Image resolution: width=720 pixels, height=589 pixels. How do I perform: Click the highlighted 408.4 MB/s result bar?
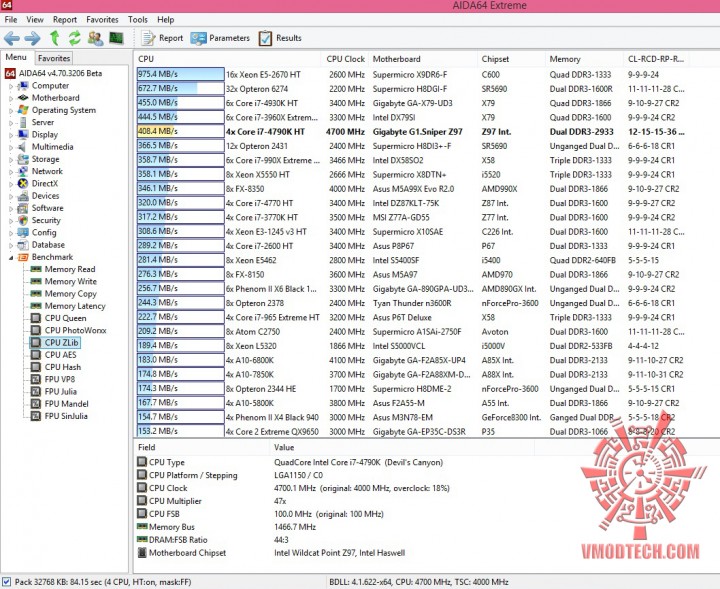[180, 131]
